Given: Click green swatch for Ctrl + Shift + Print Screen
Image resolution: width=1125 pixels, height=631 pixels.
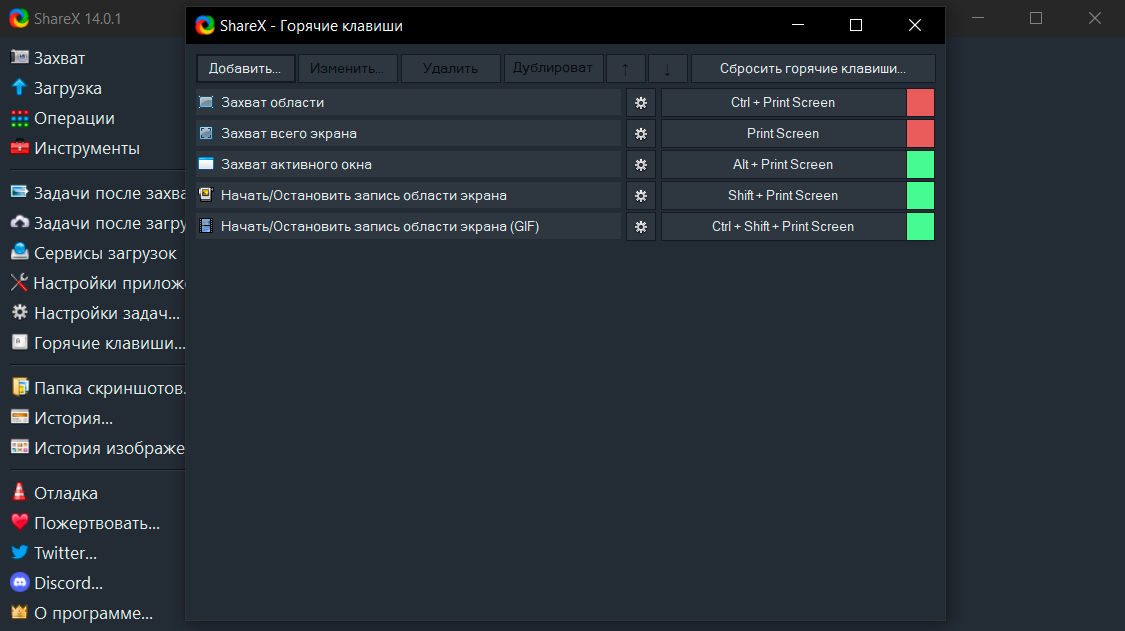Looking at the screenshot, I should point(921,226).
